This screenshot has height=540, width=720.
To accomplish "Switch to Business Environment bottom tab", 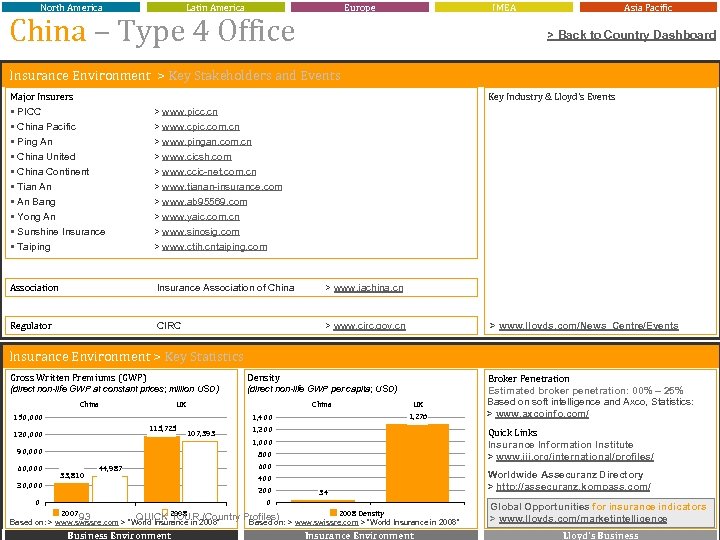I will click(119, 535).
